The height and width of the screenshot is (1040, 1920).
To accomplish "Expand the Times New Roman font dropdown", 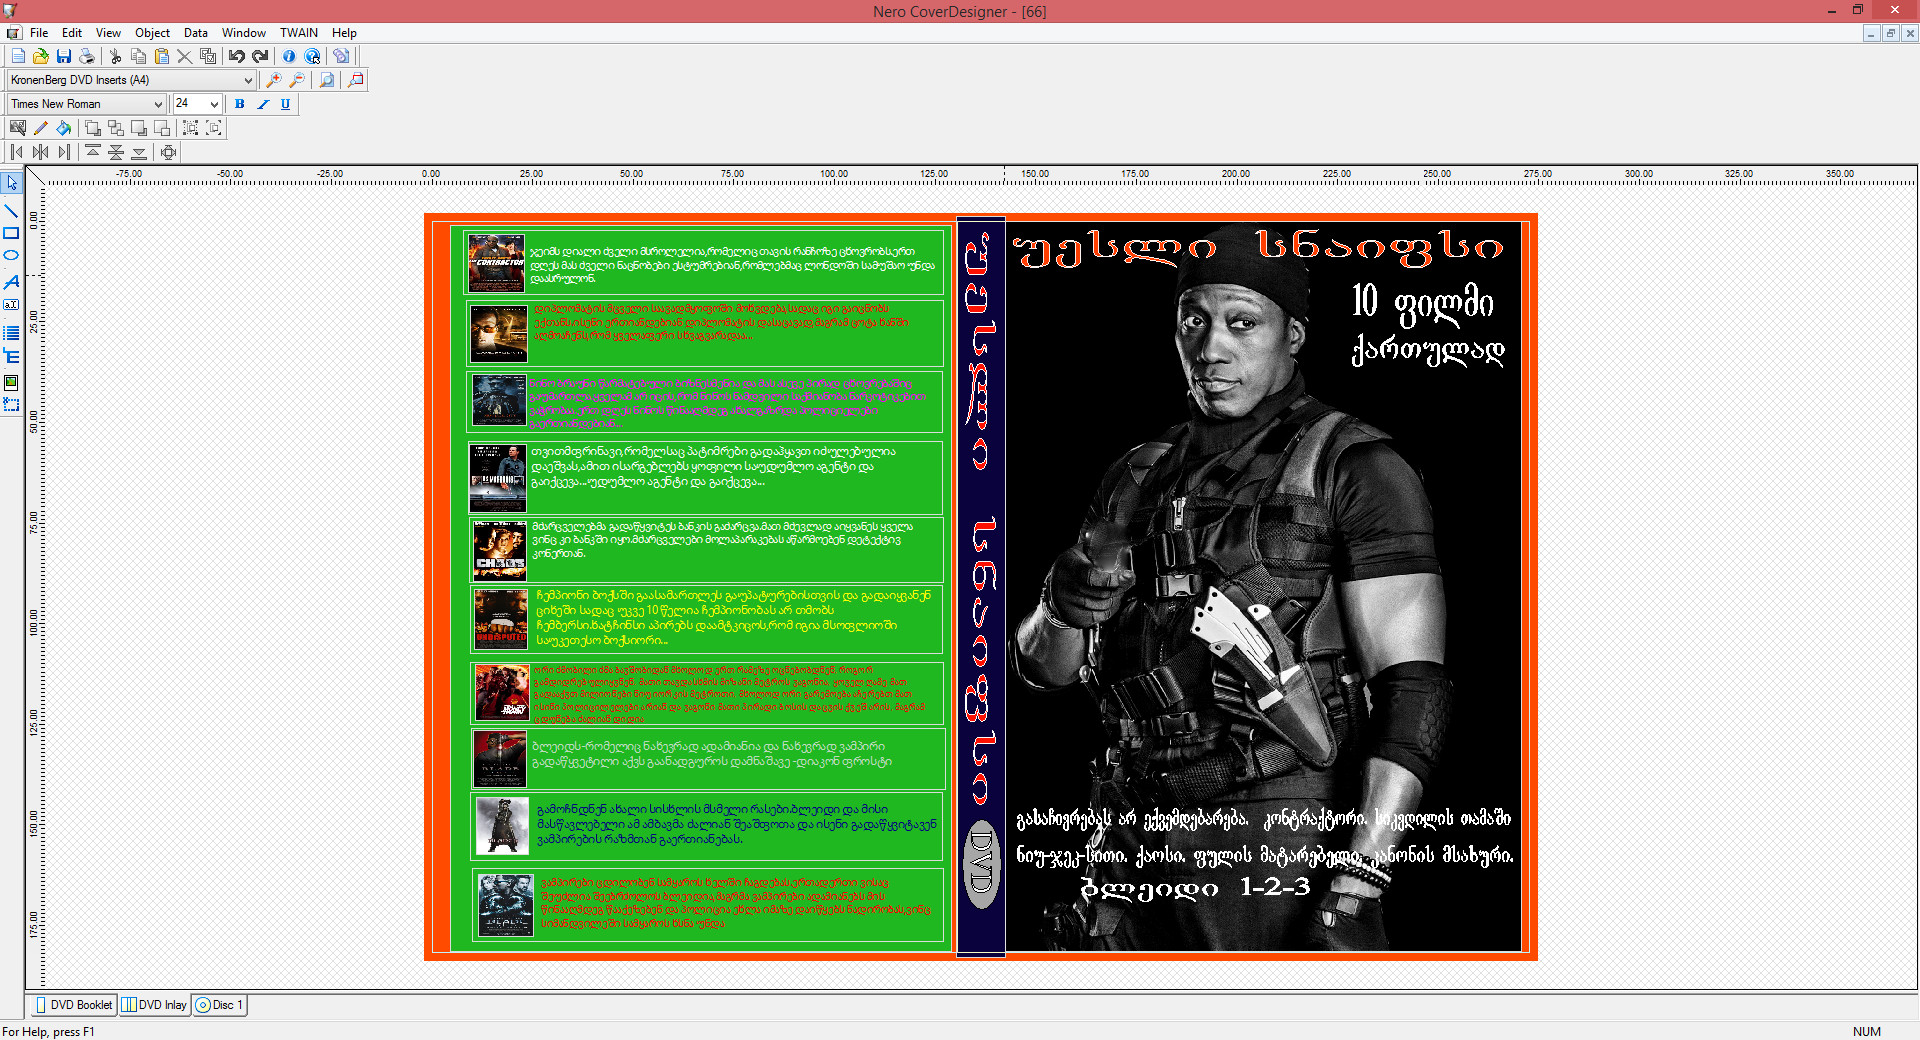I will point(157,104).
